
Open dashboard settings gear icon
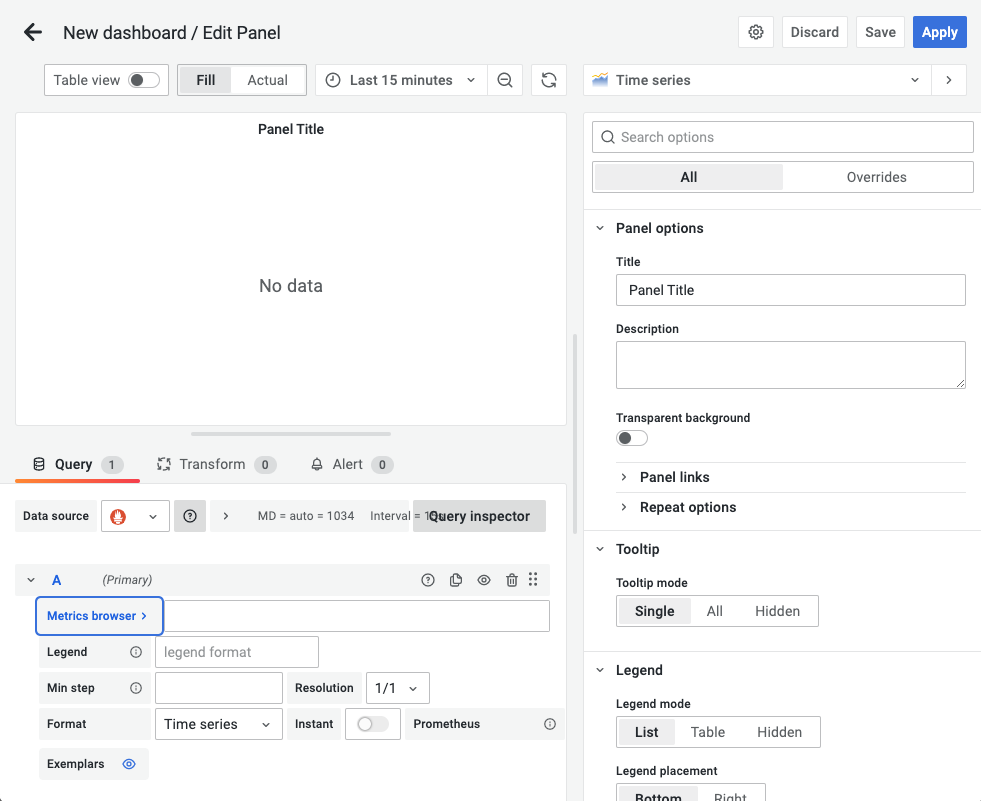(756, 32)
